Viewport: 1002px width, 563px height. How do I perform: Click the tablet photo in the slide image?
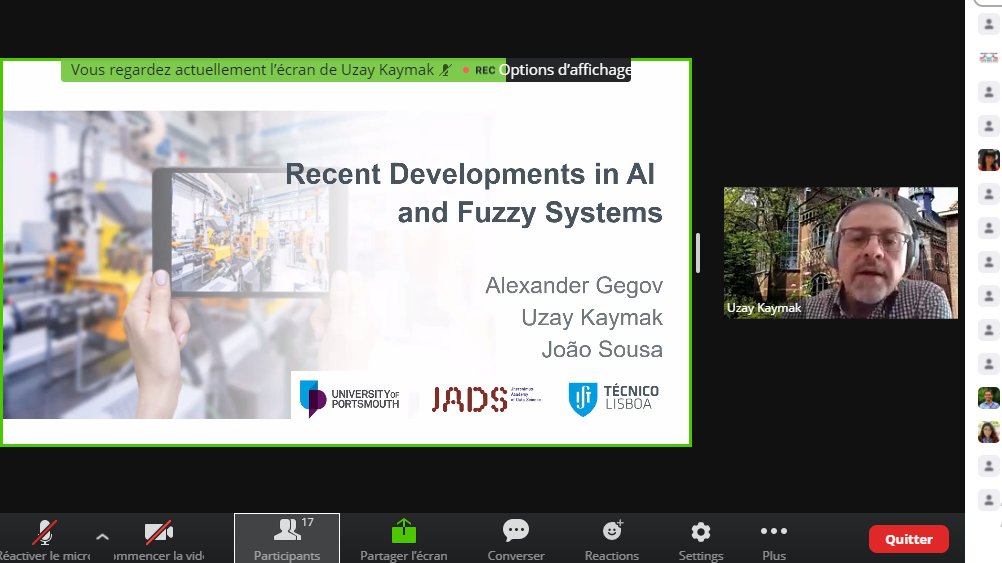coord(249,233)
